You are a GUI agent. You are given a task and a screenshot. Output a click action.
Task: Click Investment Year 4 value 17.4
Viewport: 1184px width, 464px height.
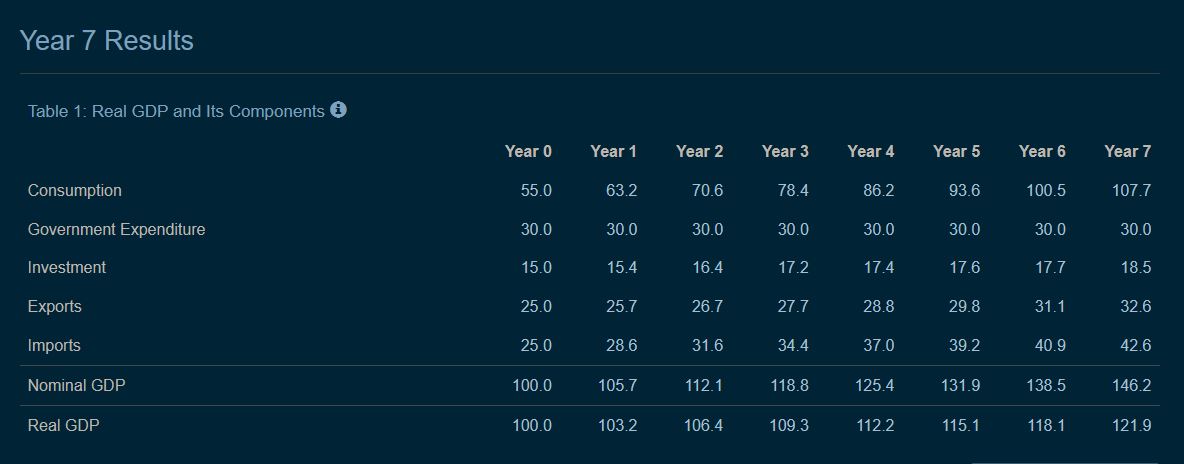click(x=879, y=268)
